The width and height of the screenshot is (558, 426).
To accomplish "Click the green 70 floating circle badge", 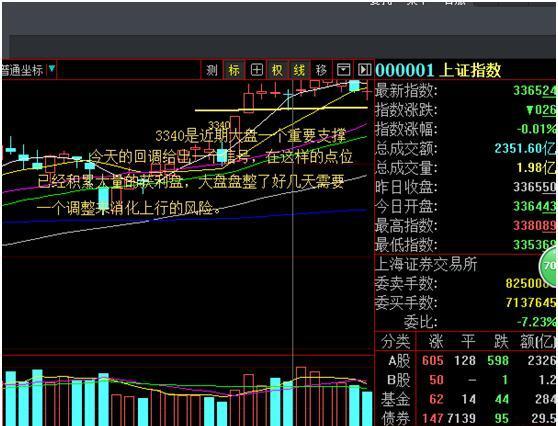I will (548, 266).
